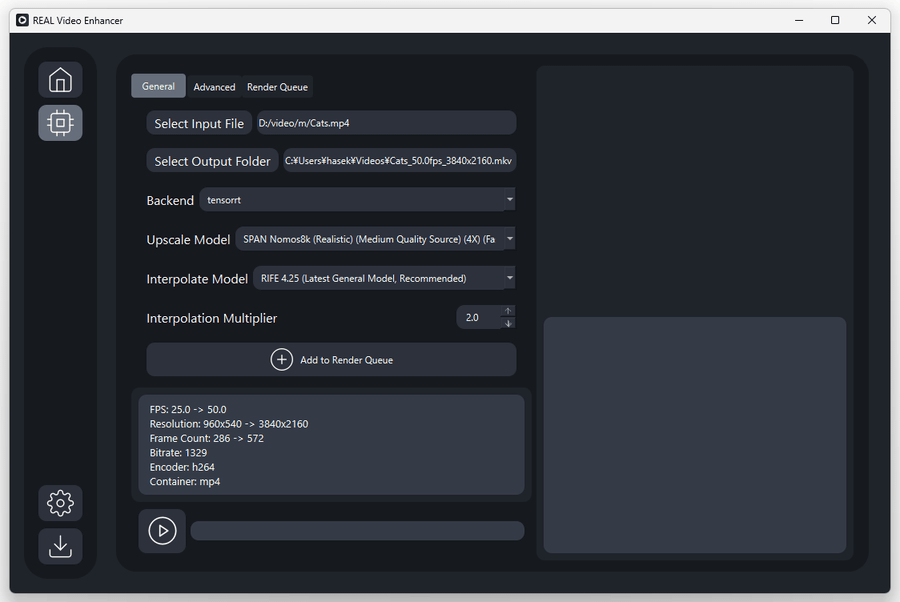
Task: Click the Container: mp4 line
Action: pos(184,481)
